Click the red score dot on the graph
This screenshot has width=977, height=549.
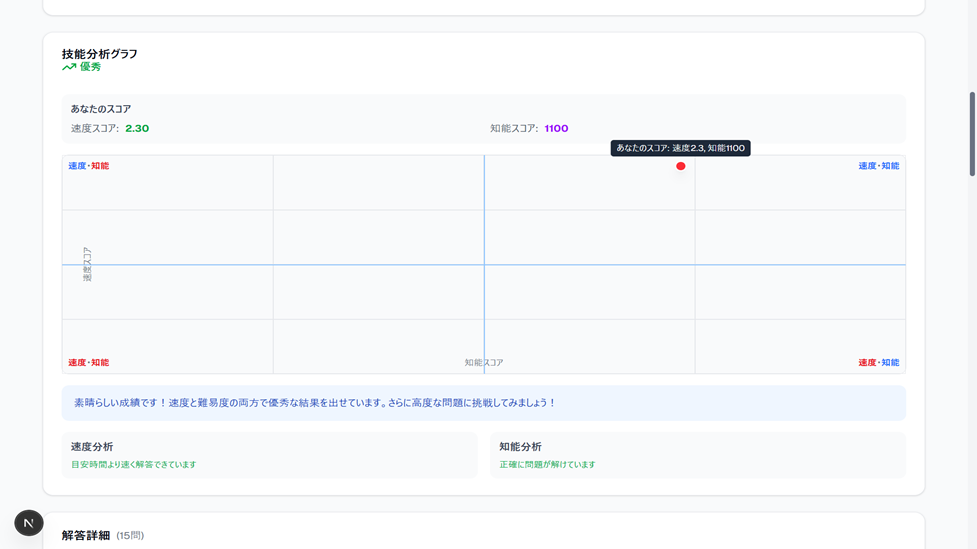point(680,166)
